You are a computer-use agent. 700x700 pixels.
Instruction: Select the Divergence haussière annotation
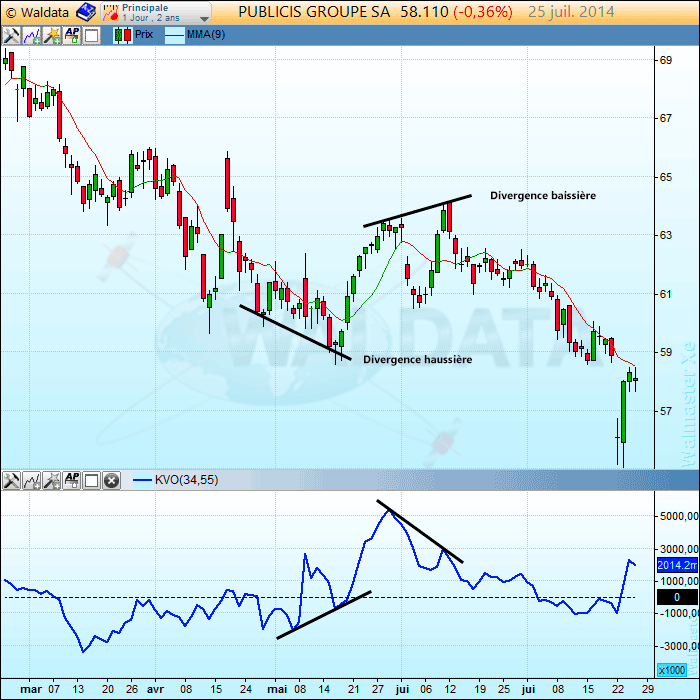tap(417, 360)
